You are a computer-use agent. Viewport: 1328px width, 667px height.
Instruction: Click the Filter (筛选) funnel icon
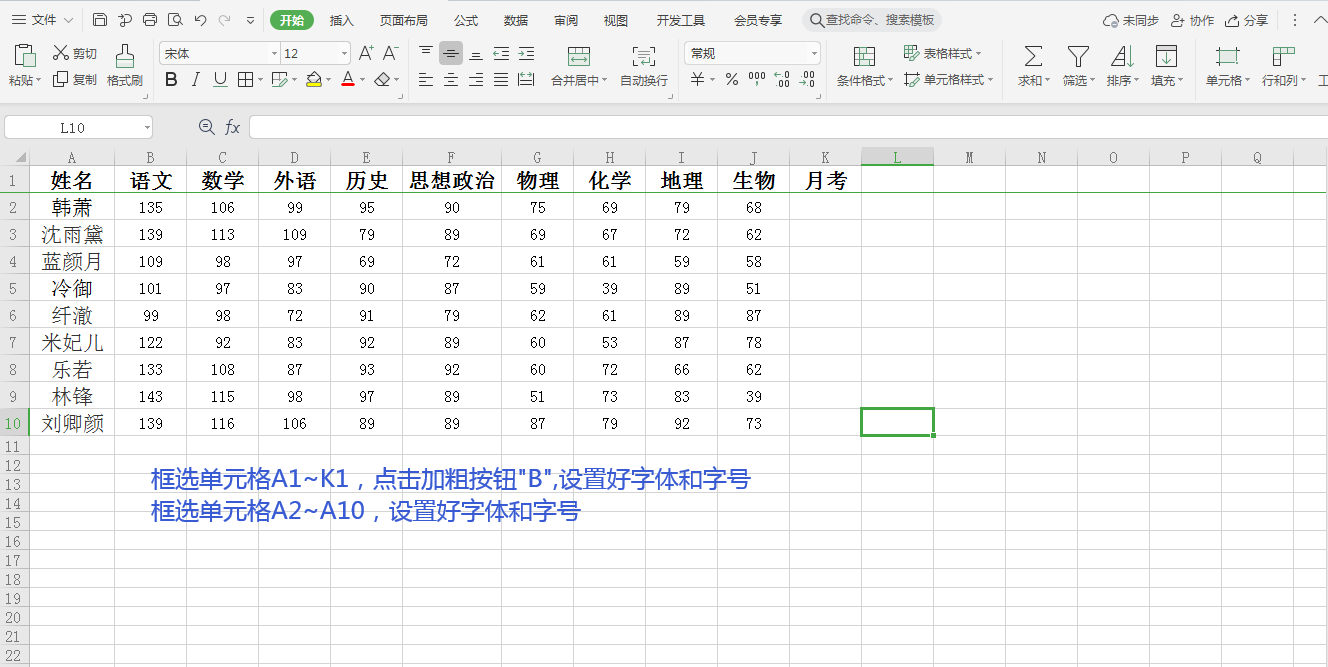[x=1078, y=57]
